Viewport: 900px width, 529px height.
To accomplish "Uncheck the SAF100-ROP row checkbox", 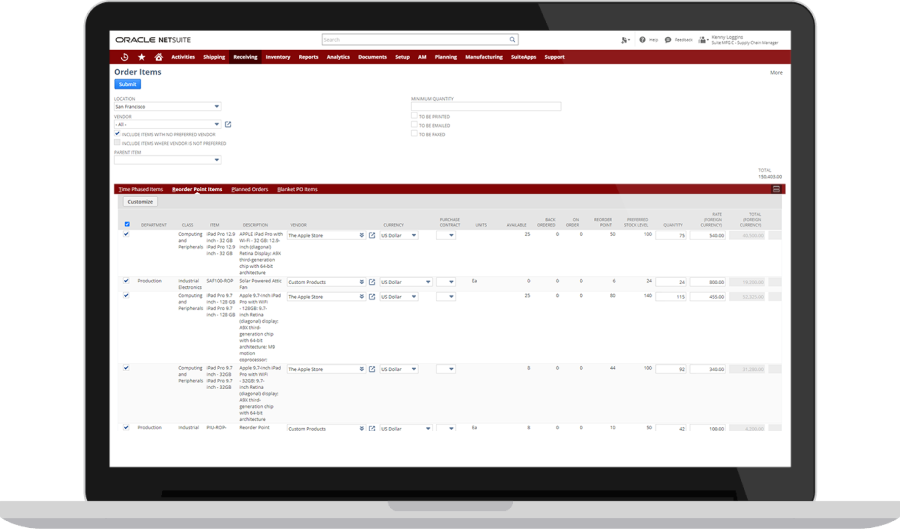I will 126,281.
